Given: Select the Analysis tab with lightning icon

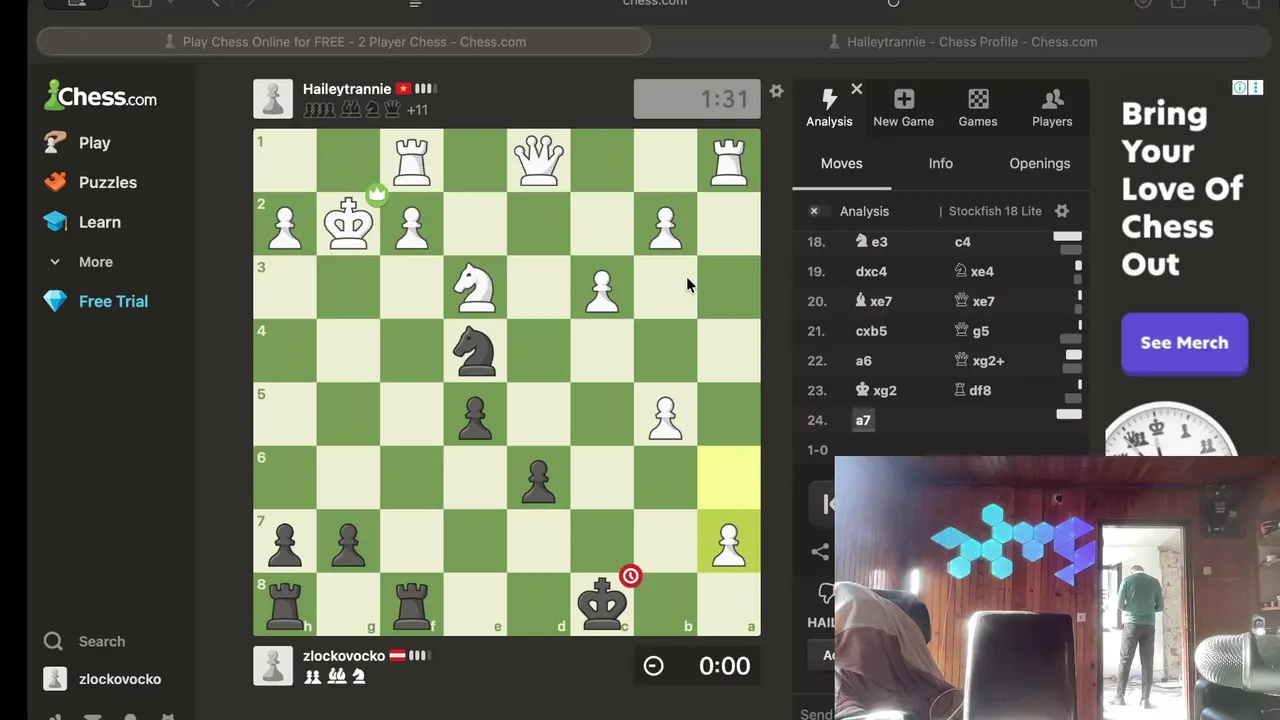Looking at the screenshot, I should [x=829, y=107].
